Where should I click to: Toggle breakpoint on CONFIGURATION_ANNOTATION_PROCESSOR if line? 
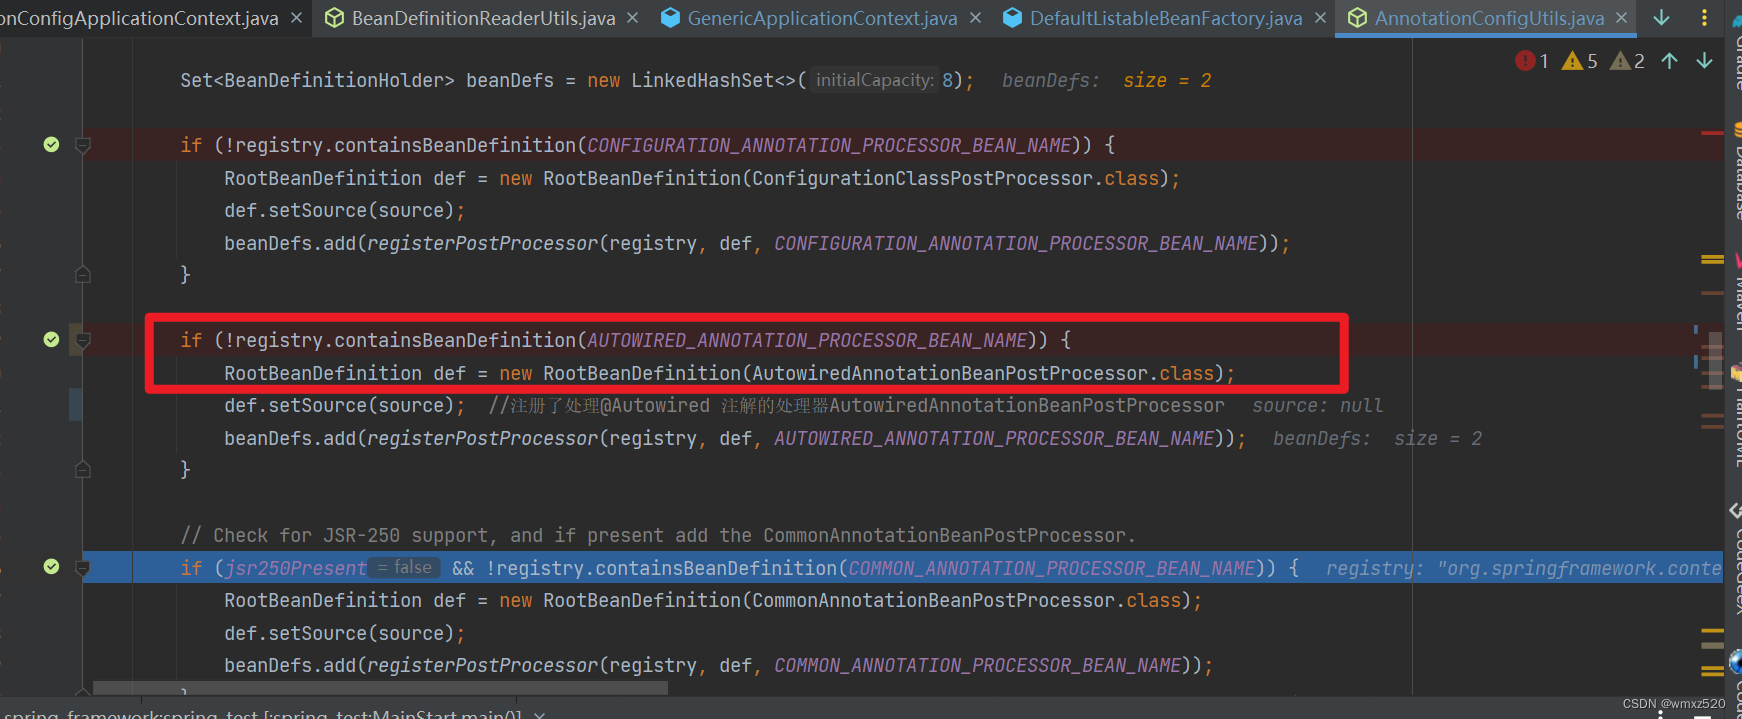coord(51,145)
